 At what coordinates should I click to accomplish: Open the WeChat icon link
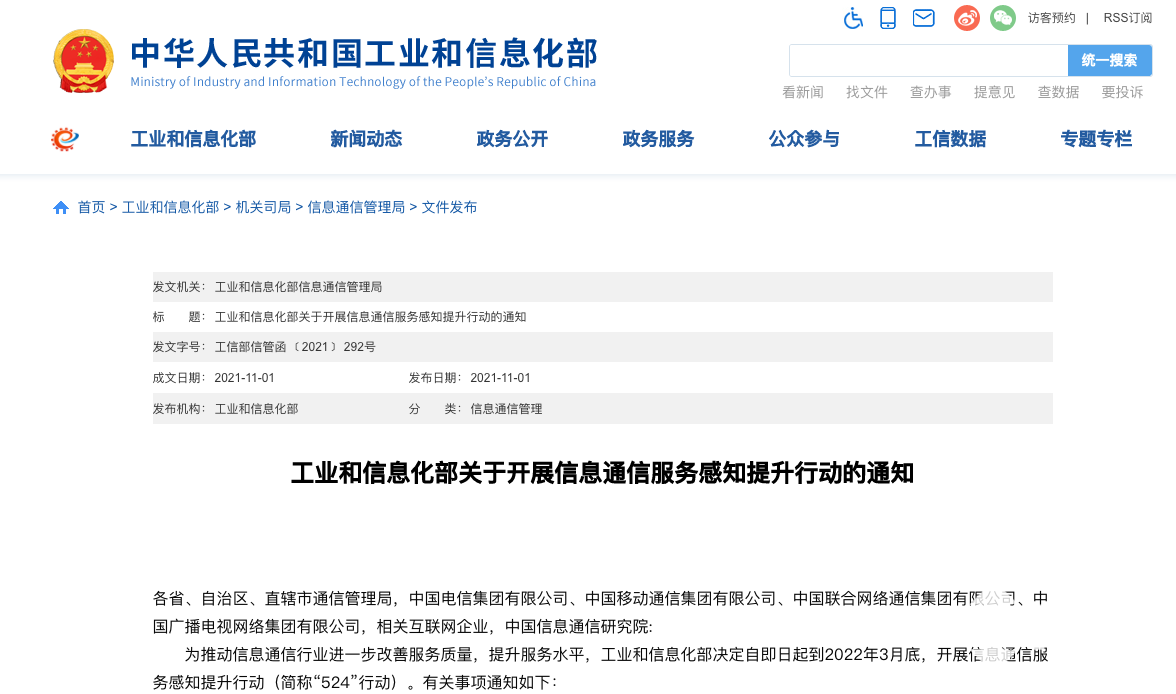(1002, 18)
